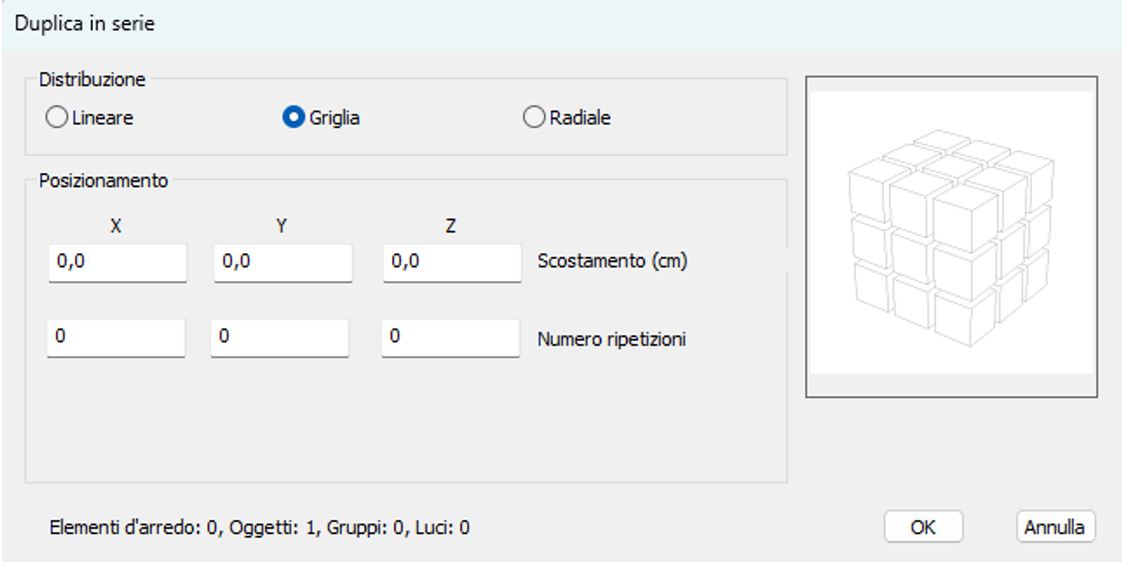Confirm the dialog with OK
Viewport: 1122px width, 562px height.
click(x=923, y=527)
